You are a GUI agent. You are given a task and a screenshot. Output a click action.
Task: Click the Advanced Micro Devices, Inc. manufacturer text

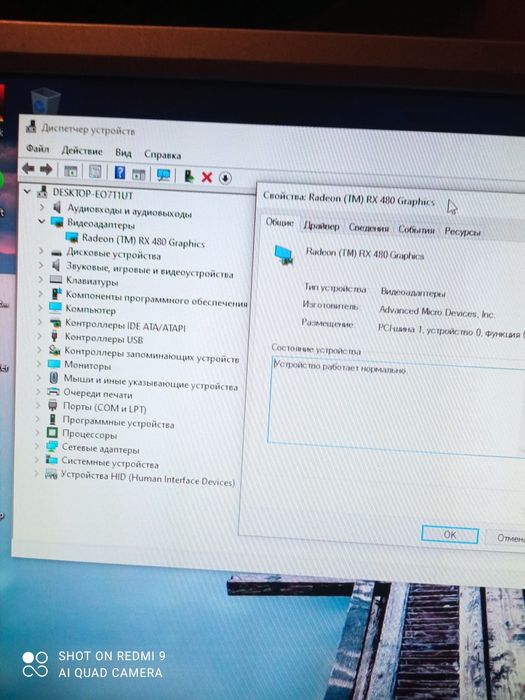click(437, 312)
